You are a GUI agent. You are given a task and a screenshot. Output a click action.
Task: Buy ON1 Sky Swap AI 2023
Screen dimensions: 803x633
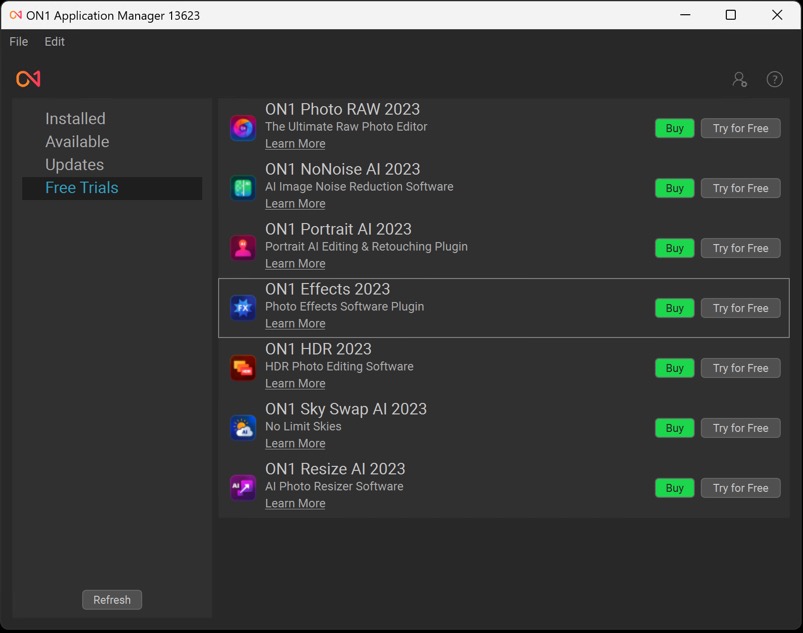(674, 428)
